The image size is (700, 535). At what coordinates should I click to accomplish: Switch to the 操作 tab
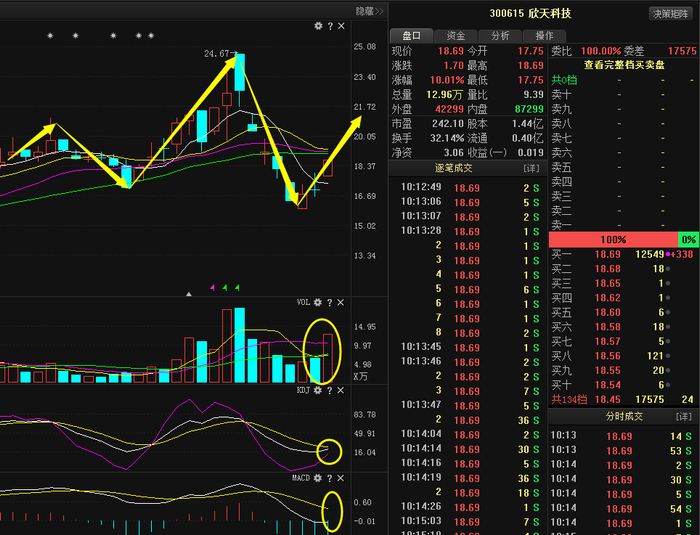point(544,36)
